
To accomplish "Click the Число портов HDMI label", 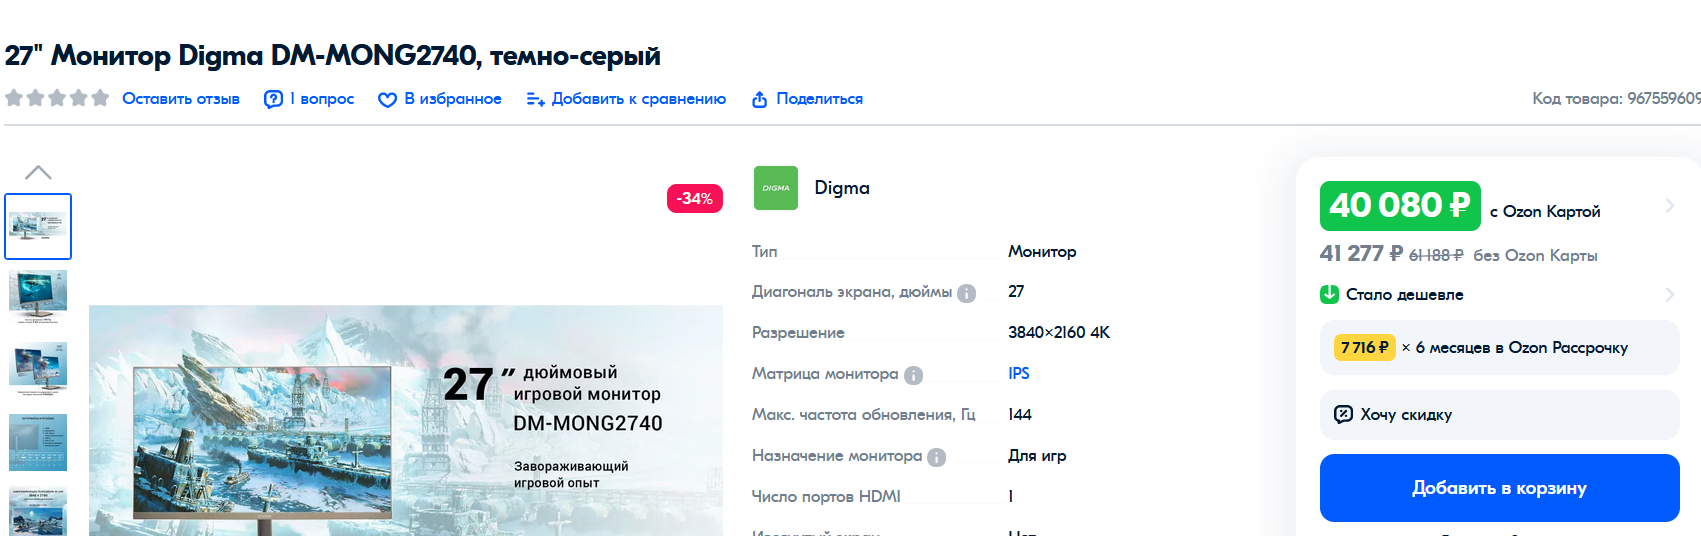I will (x=826, y=496).
